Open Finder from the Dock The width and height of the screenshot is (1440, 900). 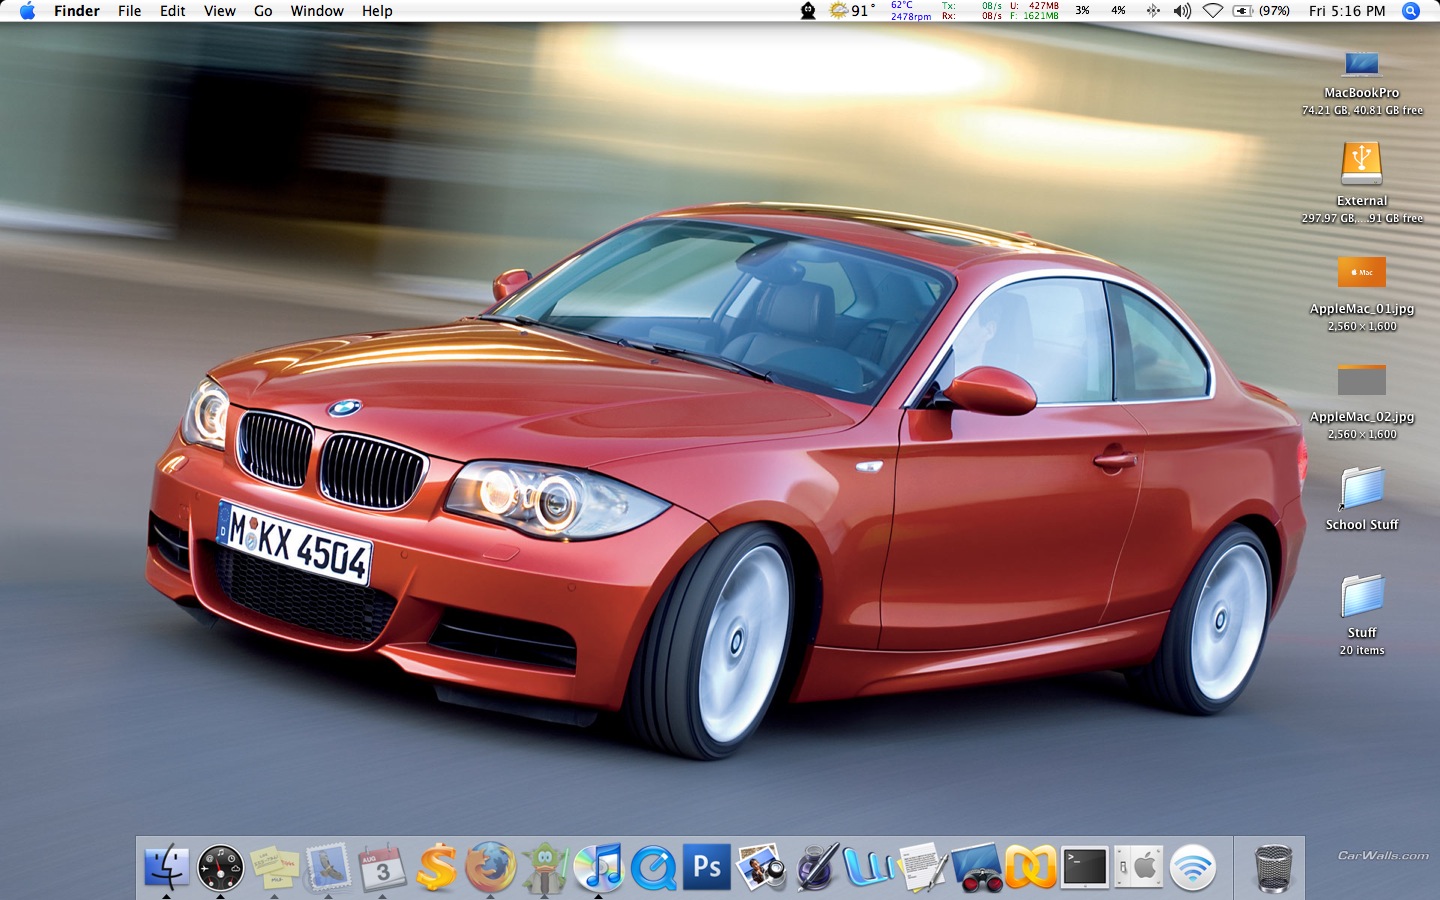click(x=166, y=867)
